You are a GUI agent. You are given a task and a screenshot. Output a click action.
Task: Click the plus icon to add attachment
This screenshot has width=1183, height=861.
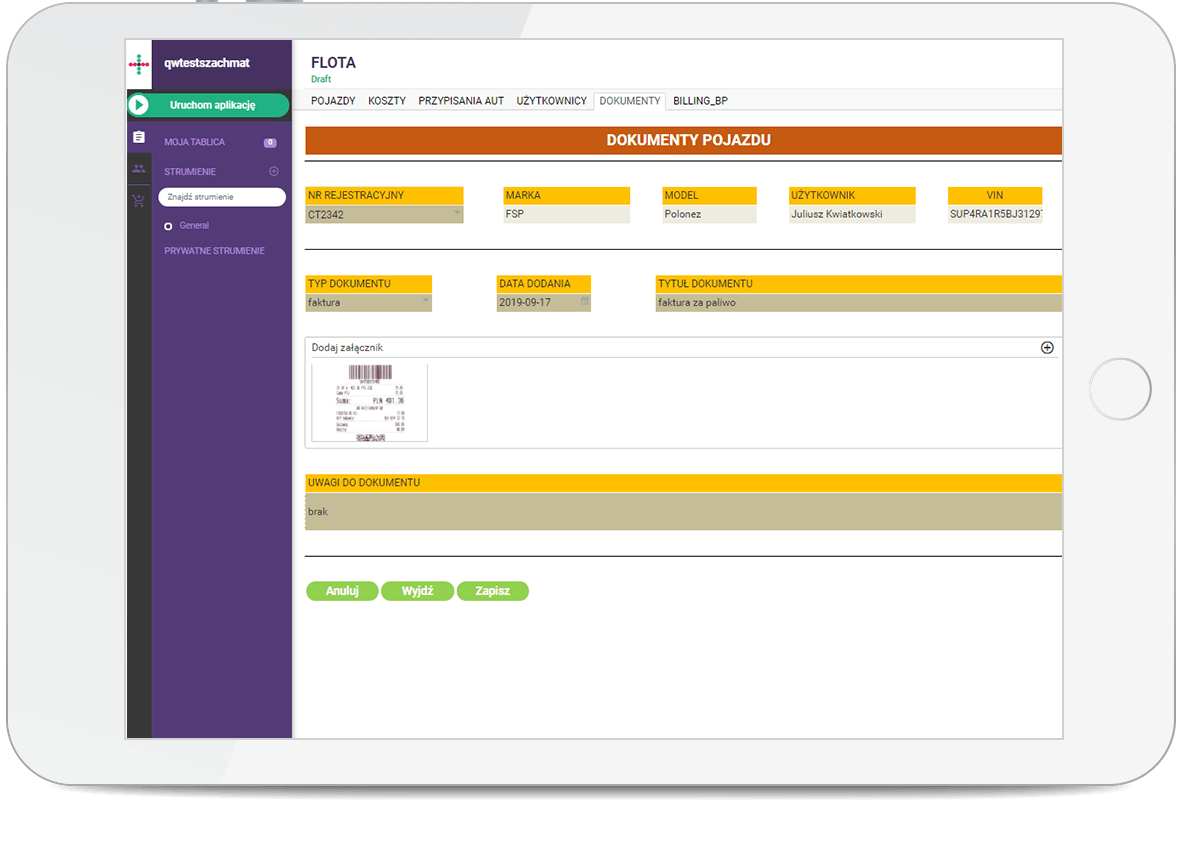1047,348
